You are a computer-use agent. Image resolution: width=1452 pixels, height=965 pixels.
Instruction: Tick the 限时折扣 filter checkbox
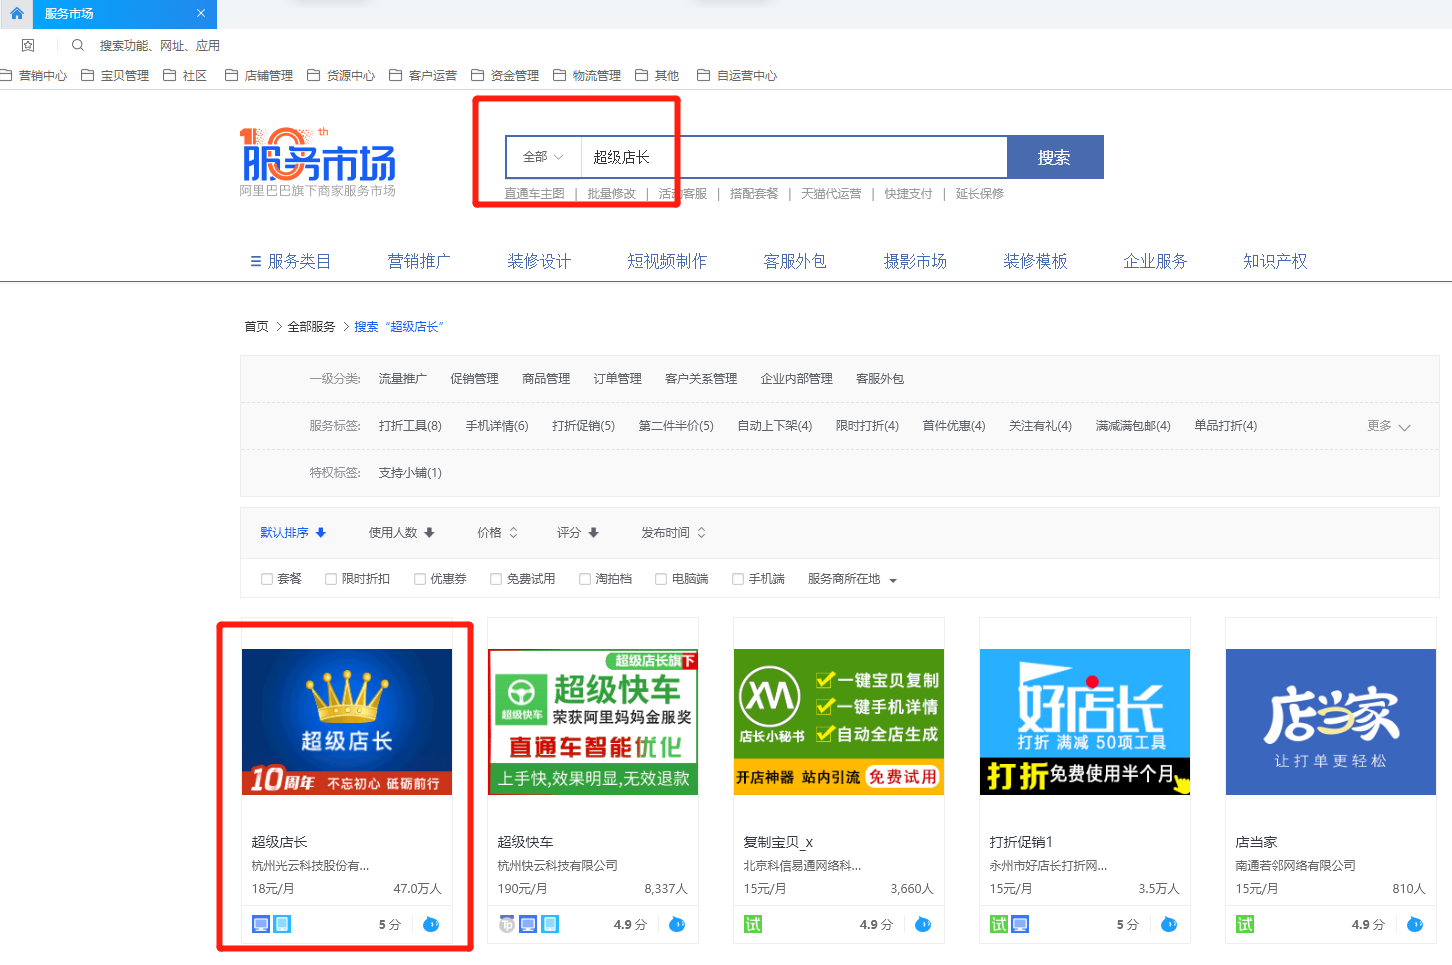331,579
